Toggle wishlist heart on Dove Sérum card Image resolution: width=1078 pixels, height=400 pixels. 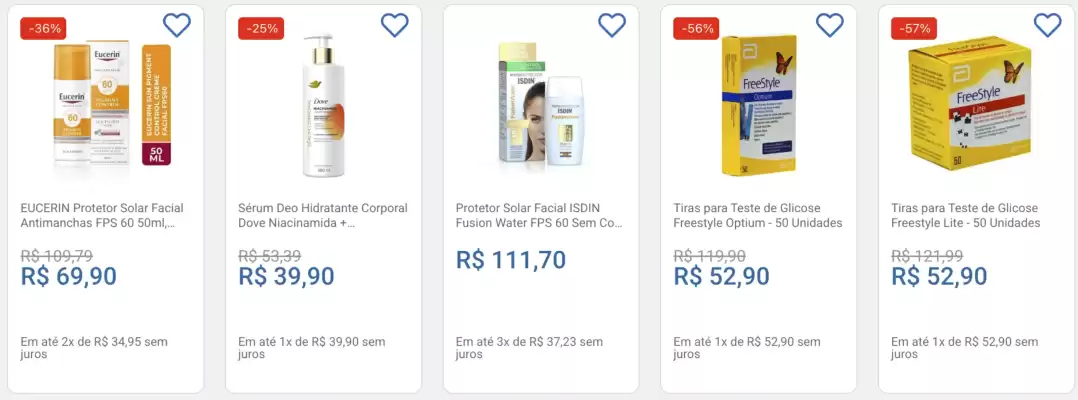[394, 25]
